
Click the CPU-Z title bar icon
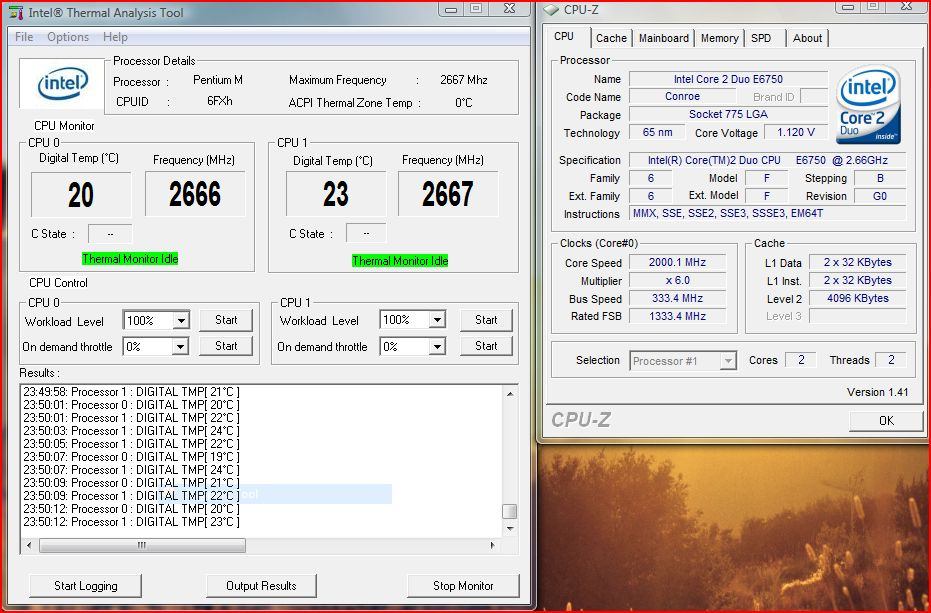click(x=552, y=10)
